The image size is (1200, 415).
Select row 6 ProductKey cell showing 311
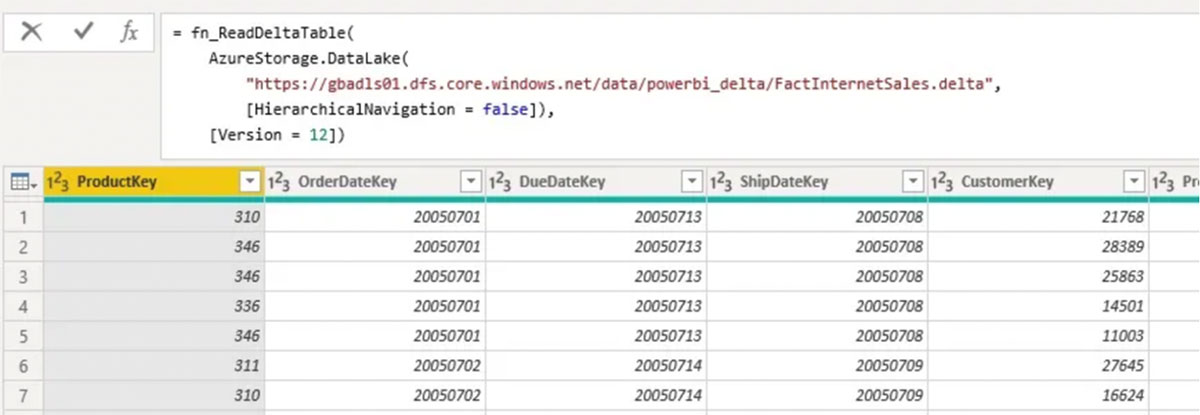(x=155, y=366)
